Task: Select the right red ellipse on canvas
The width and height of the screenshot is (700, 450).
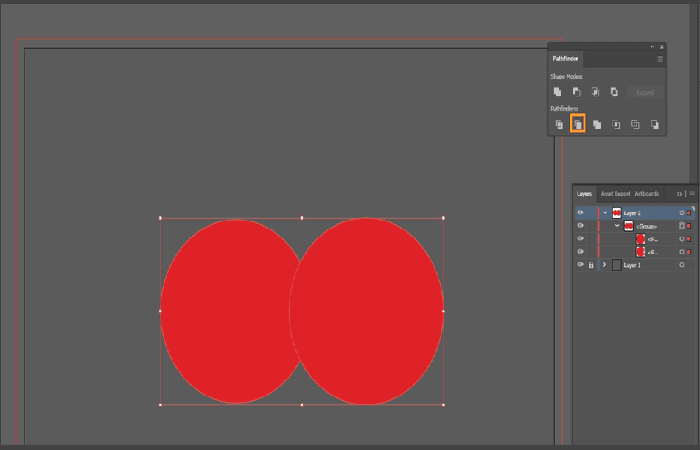Action: [x=367, y=311]
